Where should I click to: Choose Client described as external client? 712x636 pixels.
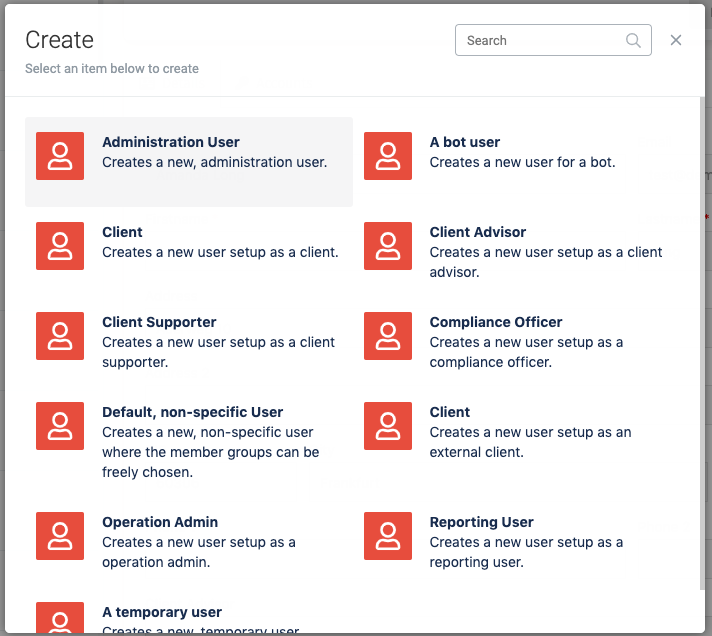coord(450,412)
